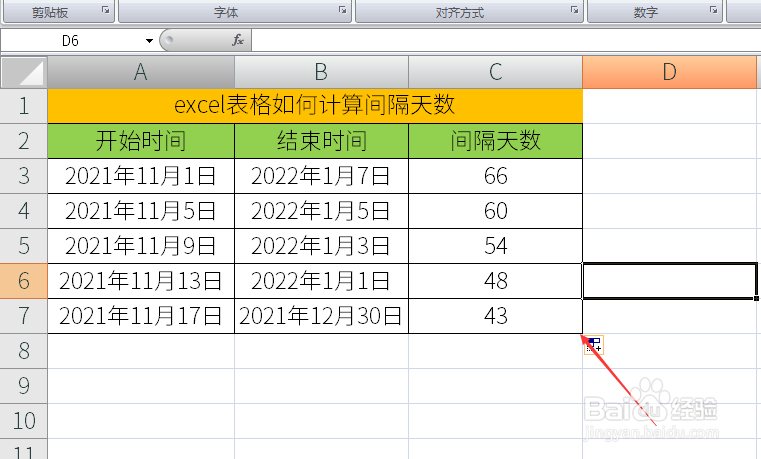
Task: Select cell with 2022年1月5日
Action: click(321, 211)
